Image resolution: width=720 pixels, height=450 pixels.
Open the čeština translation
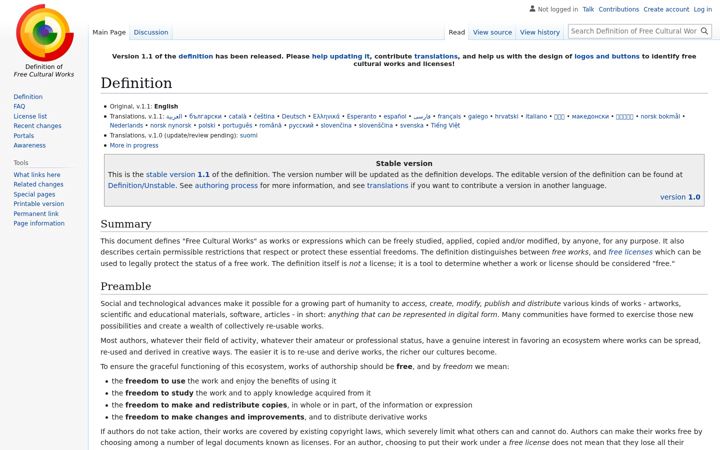264,116
